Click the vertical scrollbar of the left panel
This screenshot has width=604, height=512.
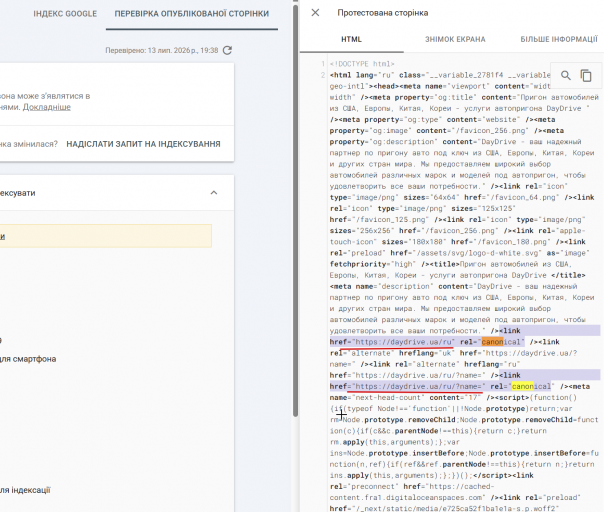(x=295, y=208)
